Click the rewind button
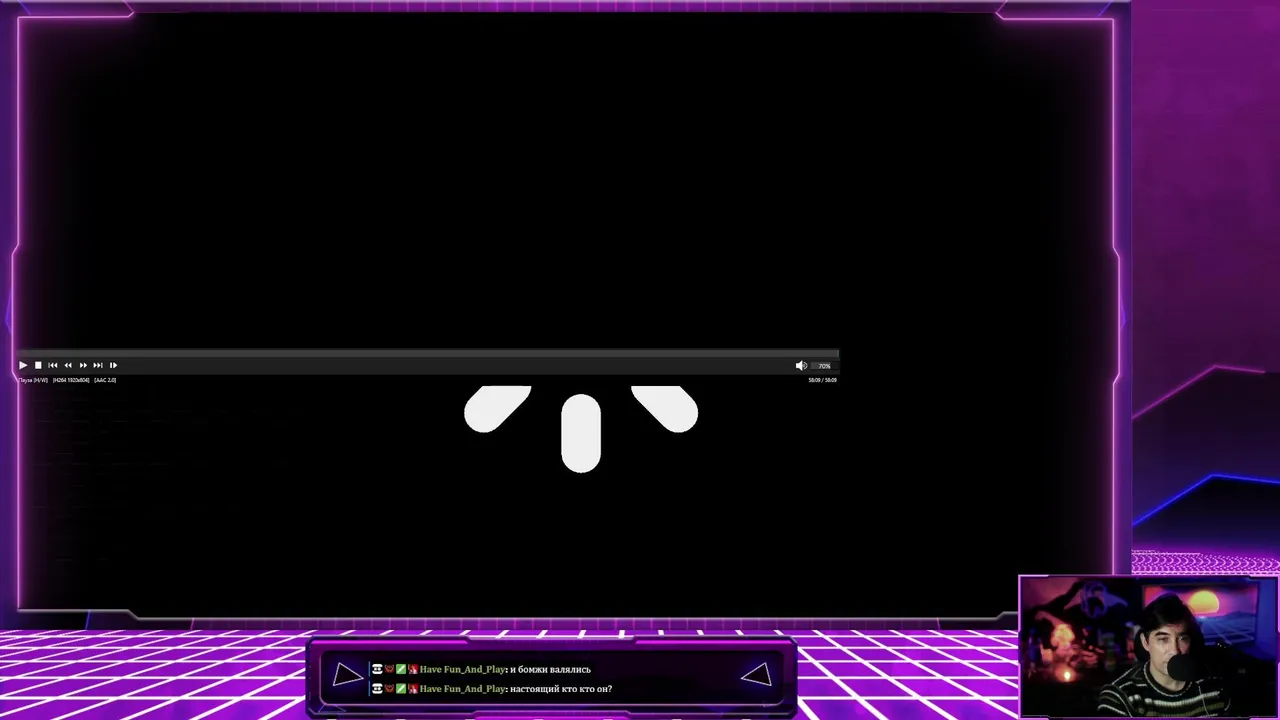The width and height of the screenshot is (1280, 720). [x=68, y=365]
